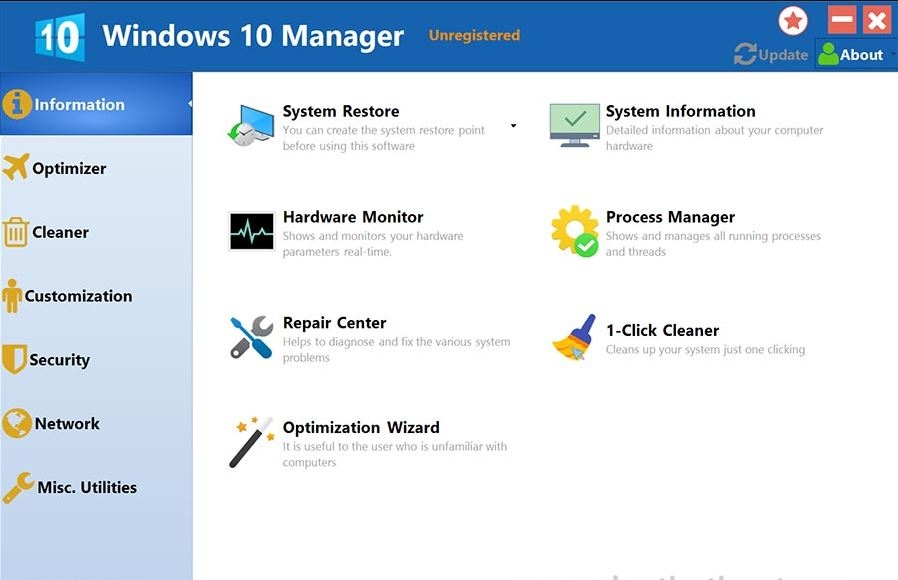
Task: Click the Update refresh arrows icon
Action: (745, 54)
